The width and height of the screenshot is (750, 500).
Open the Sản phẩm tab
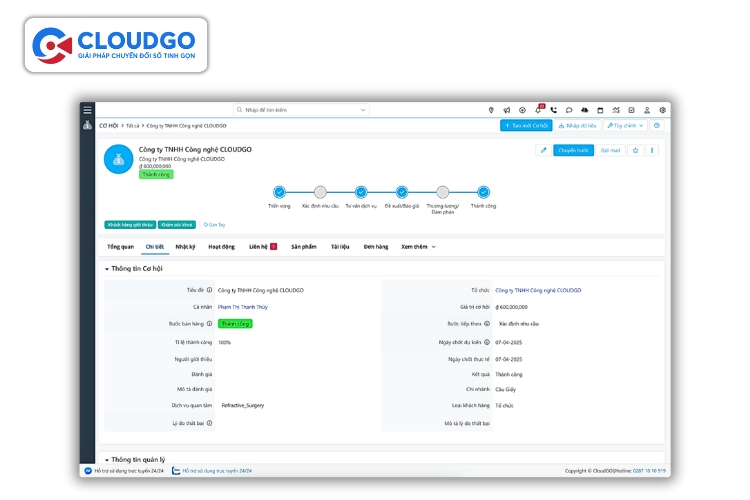coord(303,246)
